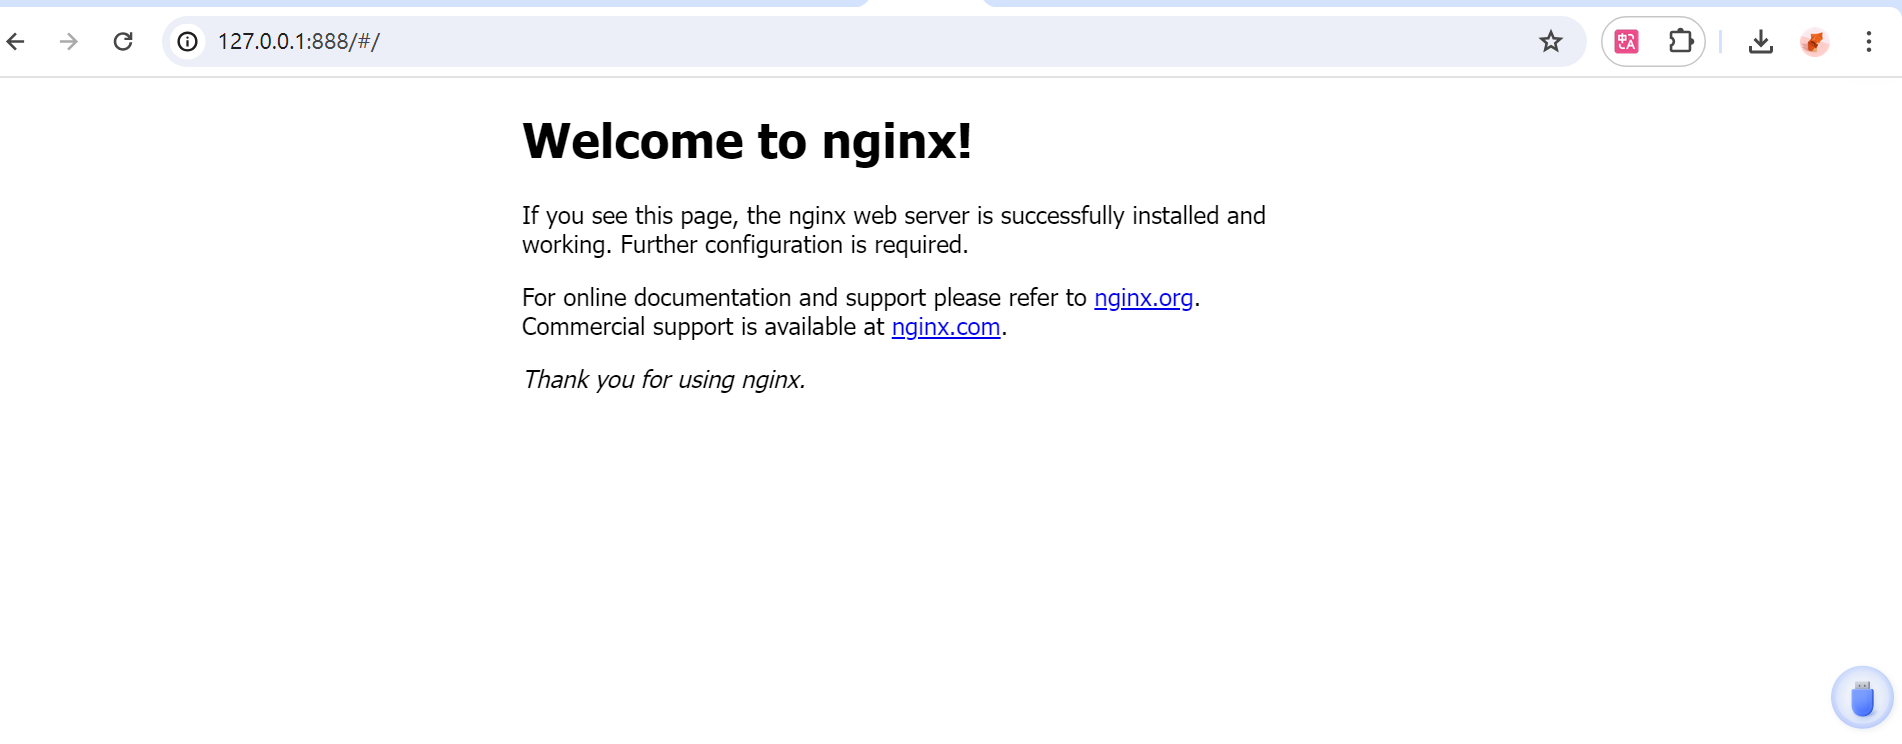
Task: Click the Thank you for using nginx text
Action: click(x=664, y=380)
